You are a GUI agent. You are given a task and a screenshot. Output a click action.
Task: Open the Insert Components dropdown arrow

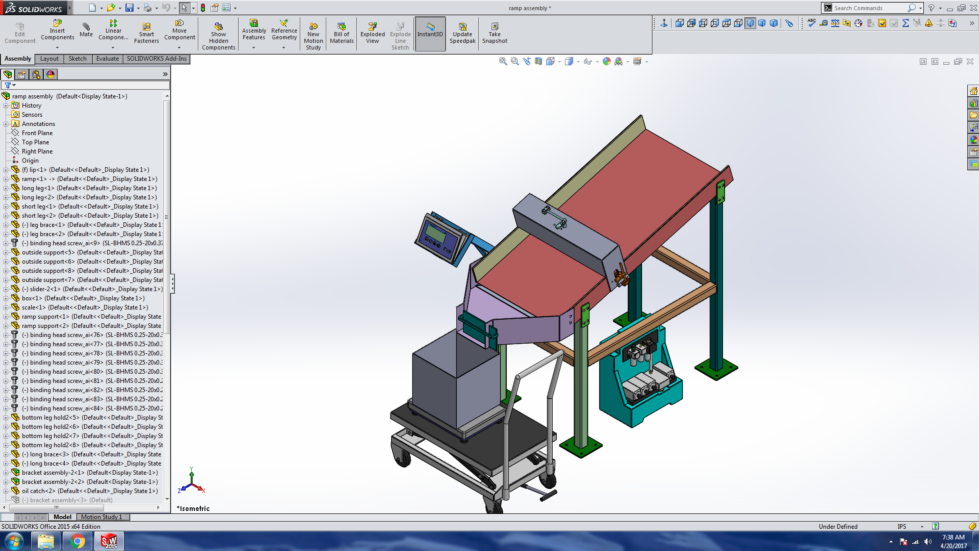(x=57, y=47)
